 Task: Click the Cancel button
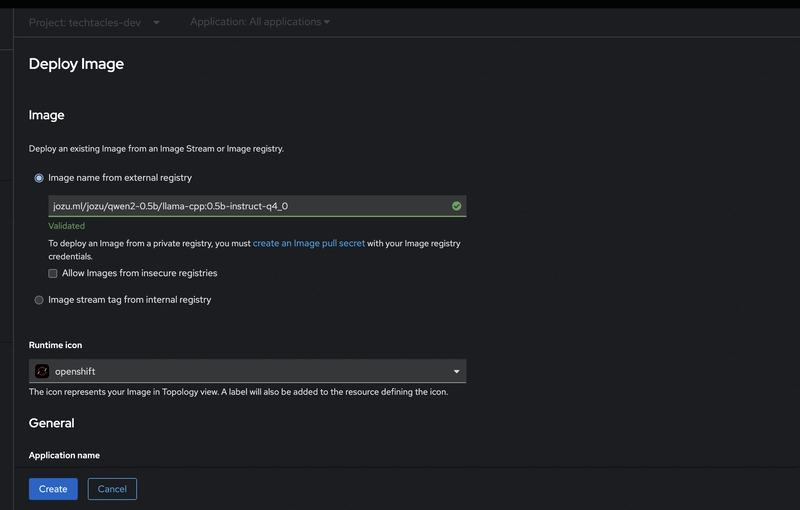pyautogui.click(x=112, y=489)
